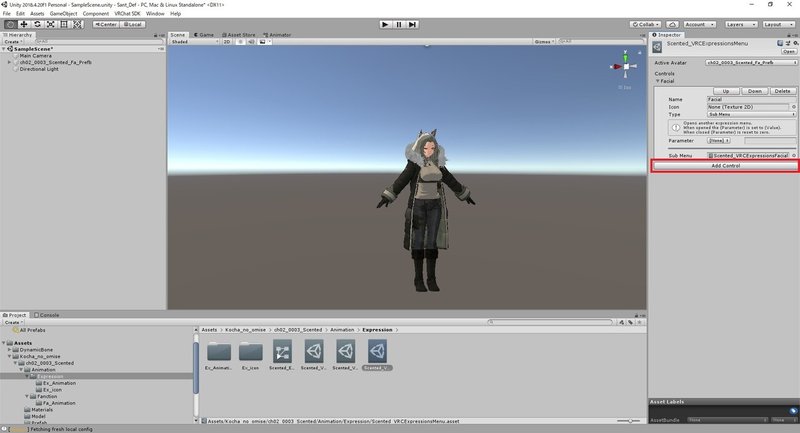Expand the ch02_0003_Scented_Fa_Prefb hierarchy item
The width and height of the screenshot is (800, 433).
9,62
